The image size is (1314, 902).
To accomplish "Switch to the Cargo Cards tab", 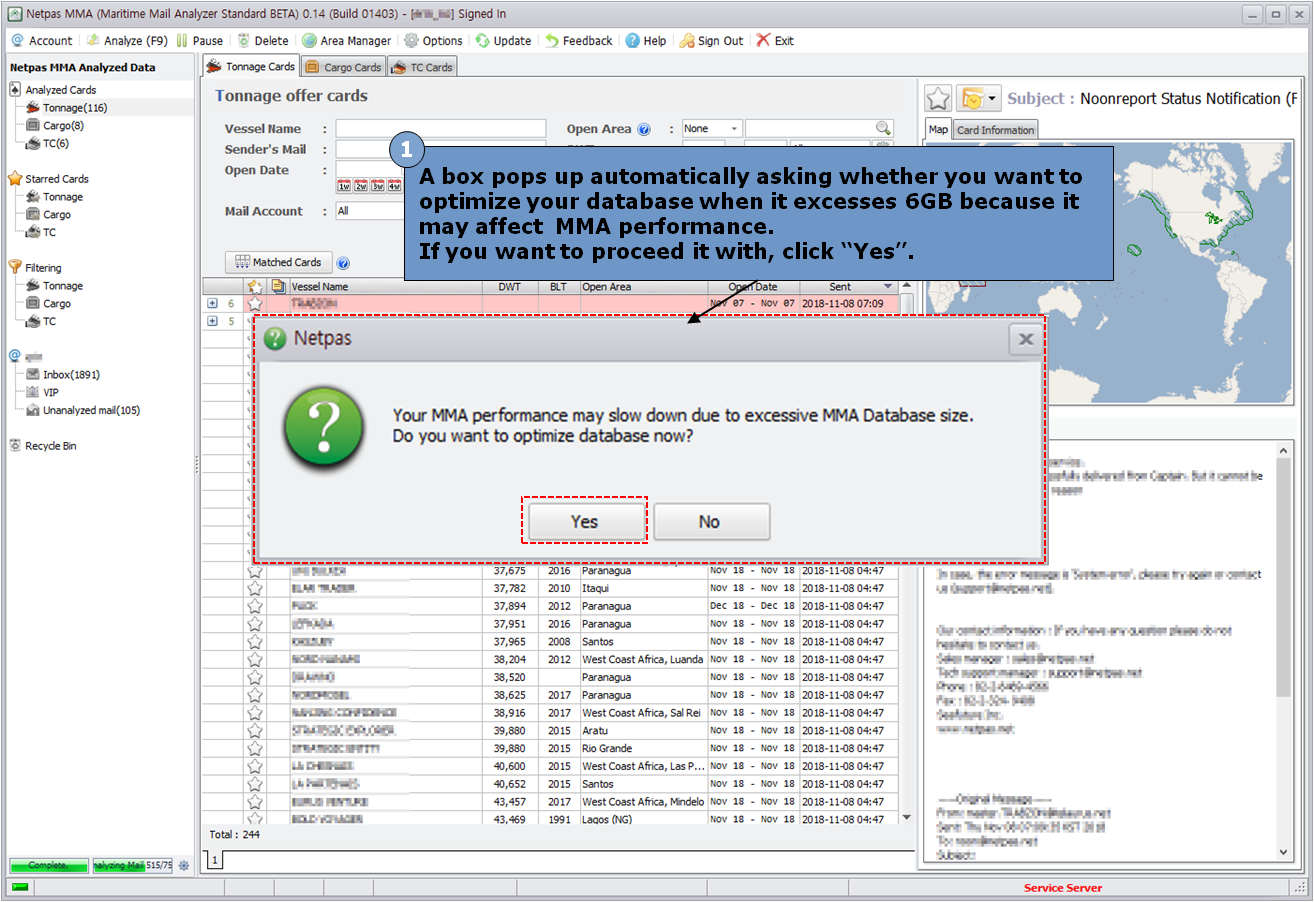I will [x=343, y=67].
